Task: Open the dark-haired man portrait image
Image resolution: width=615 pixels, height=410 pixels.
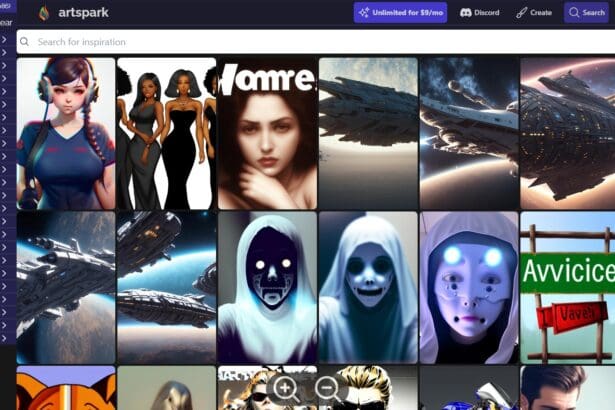Action: [568, 388]
